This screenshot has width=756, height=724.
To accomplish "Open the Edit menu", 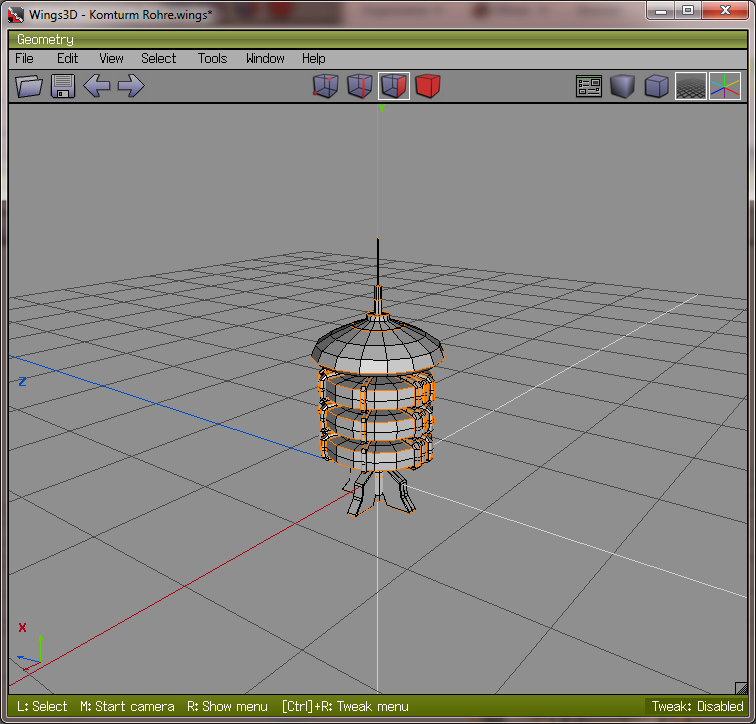I will pyautogui.click(x=67, y=58).
